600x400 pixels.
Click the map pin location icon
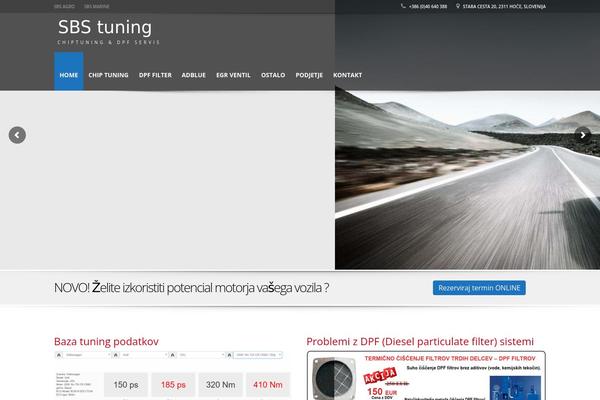pos(458,6)
